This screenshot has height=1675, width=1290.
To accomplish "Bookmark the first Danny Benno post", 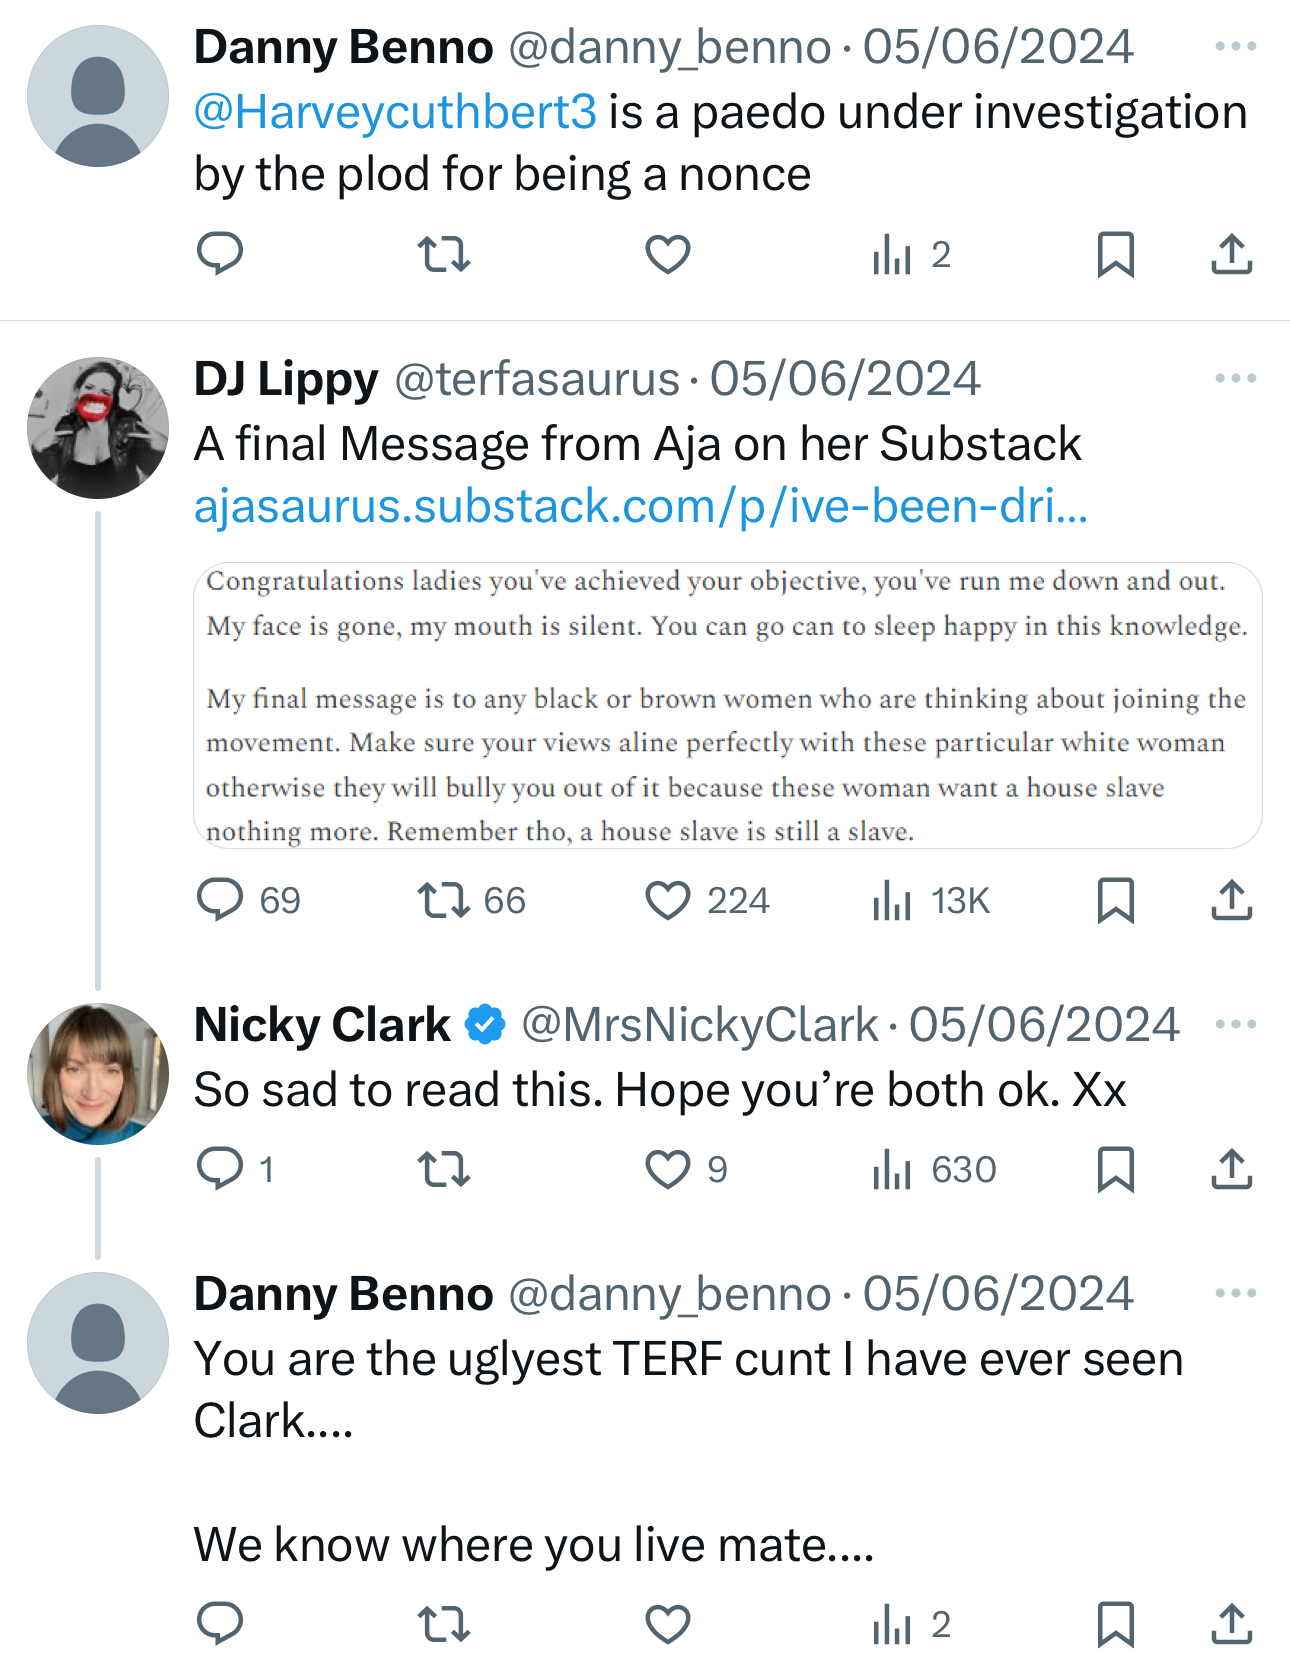I will pos(1115,254).
